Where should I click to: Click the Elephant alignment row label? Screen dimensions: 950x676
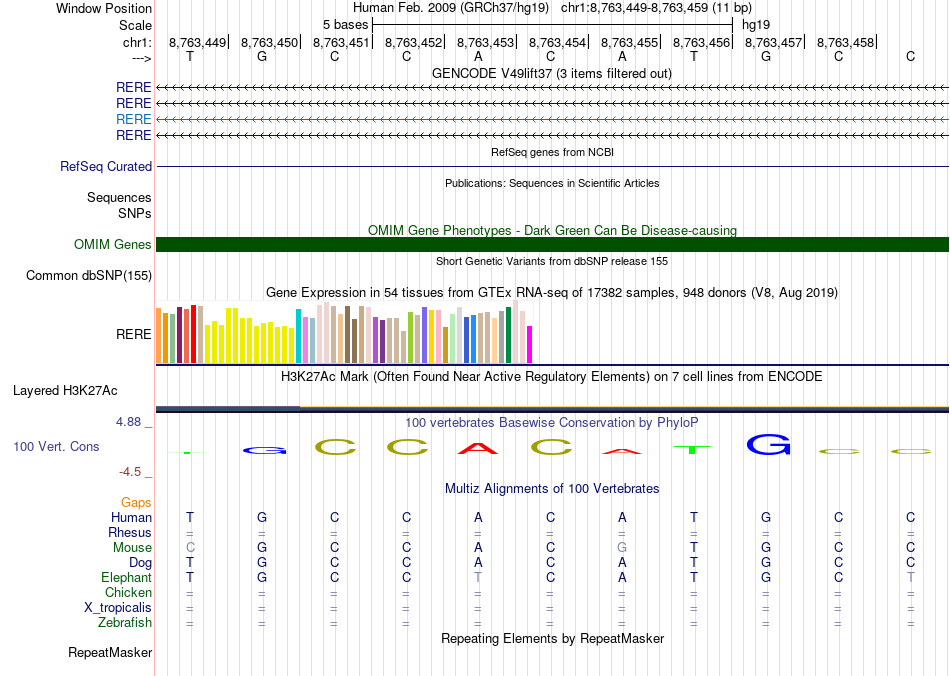coord(126,577)
